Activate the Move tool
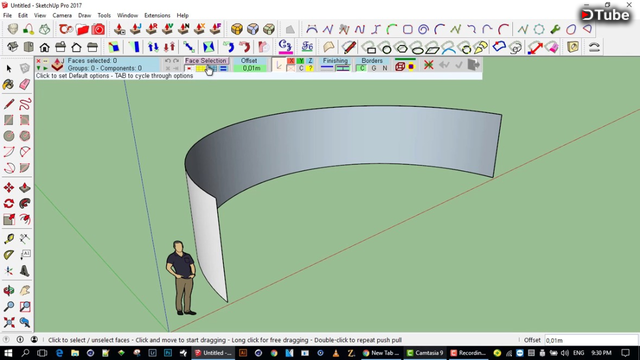Viewport: 640px width, 360px height. point(9,187)
